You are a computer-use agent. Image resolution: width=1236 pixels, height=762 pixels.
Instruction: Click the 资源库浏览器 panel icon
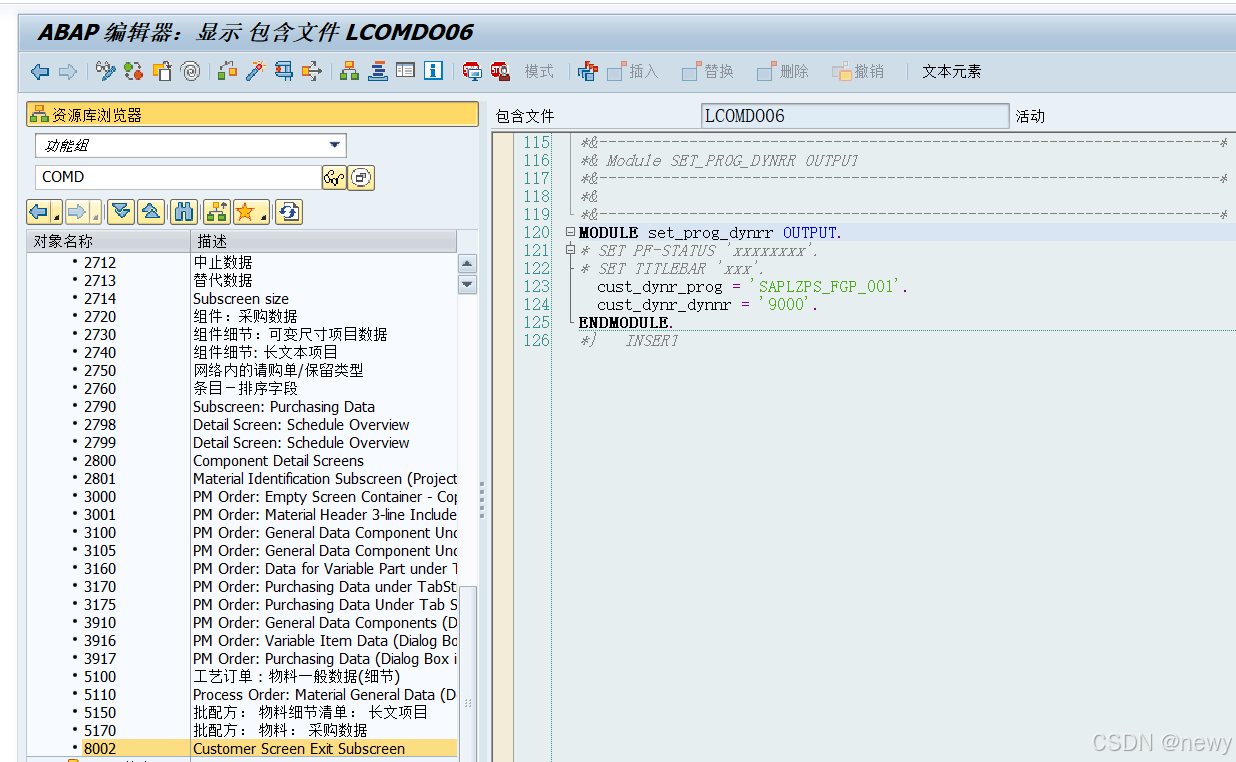39,114
